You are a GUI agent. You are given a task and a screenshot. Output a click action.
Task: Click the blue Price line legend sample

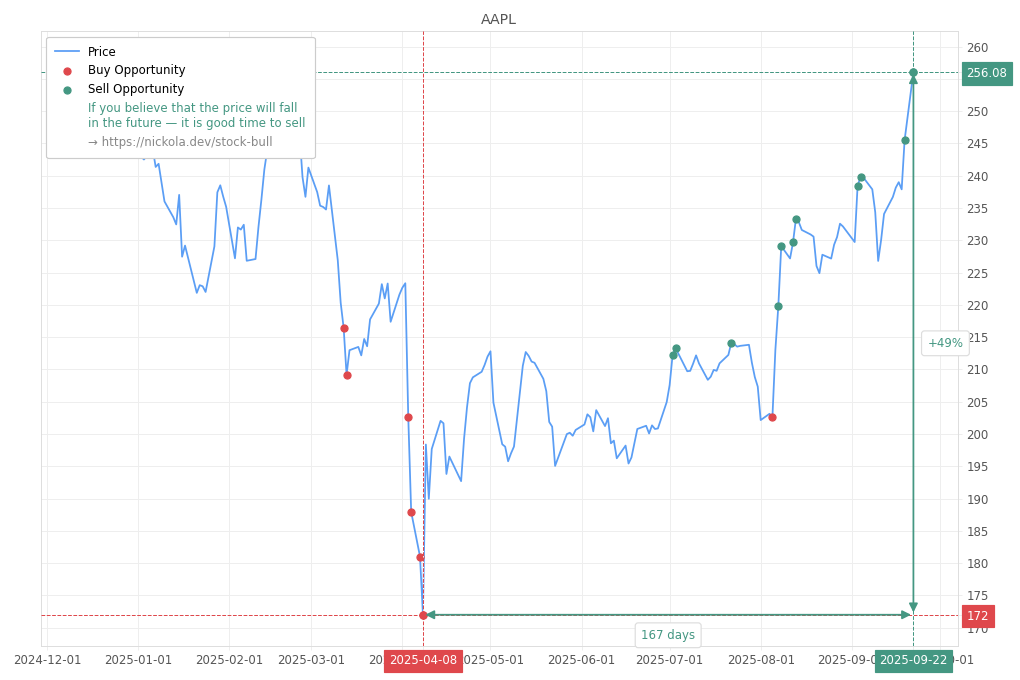[x=67, y=52]
